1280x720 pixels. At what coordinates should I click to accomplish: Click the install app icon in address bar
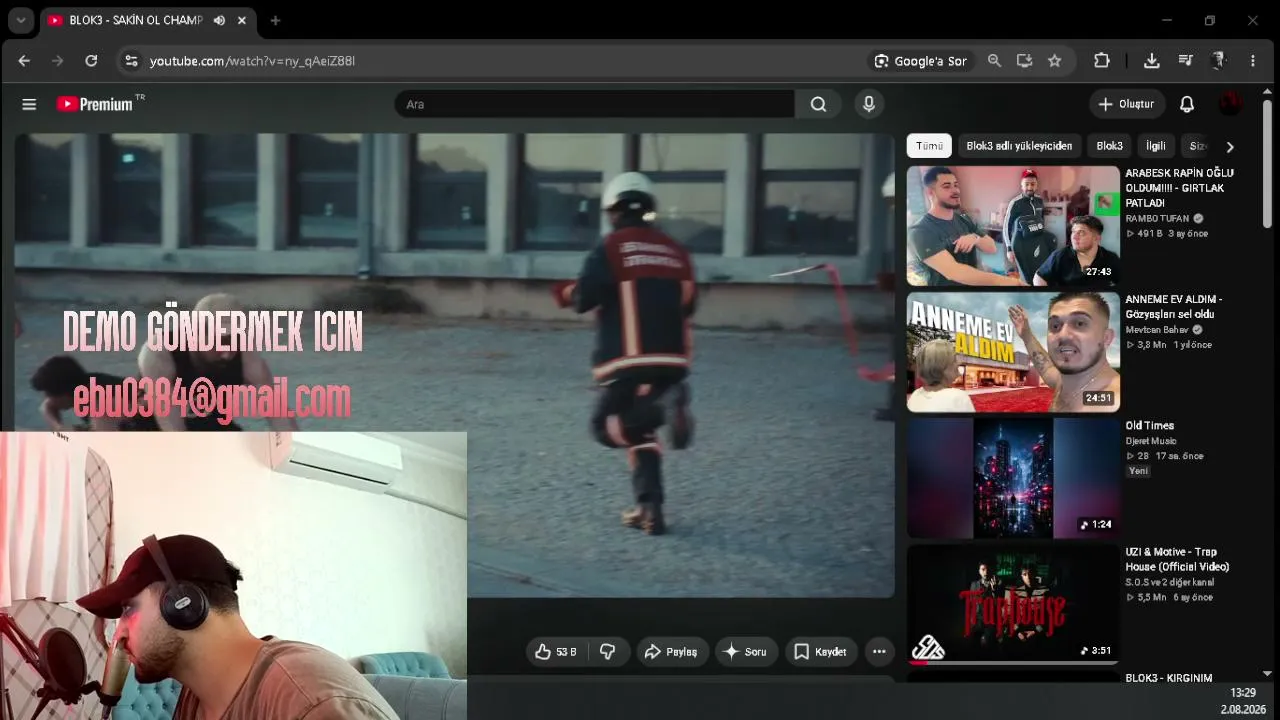[1024, 61]
